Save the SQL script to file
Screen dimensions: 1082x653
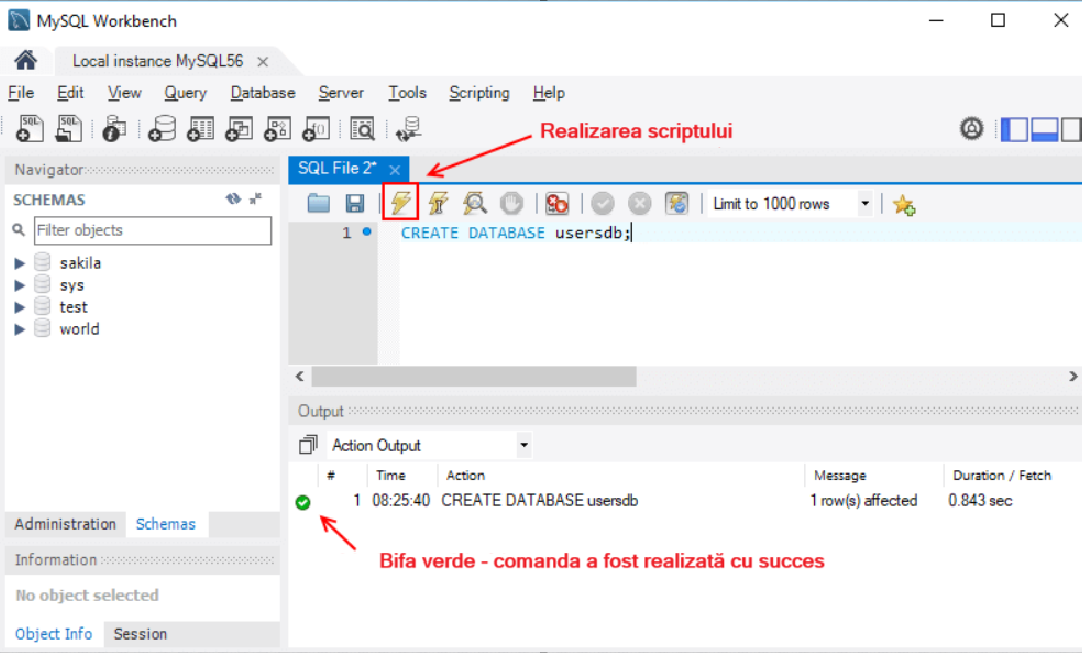click(355, 203)
